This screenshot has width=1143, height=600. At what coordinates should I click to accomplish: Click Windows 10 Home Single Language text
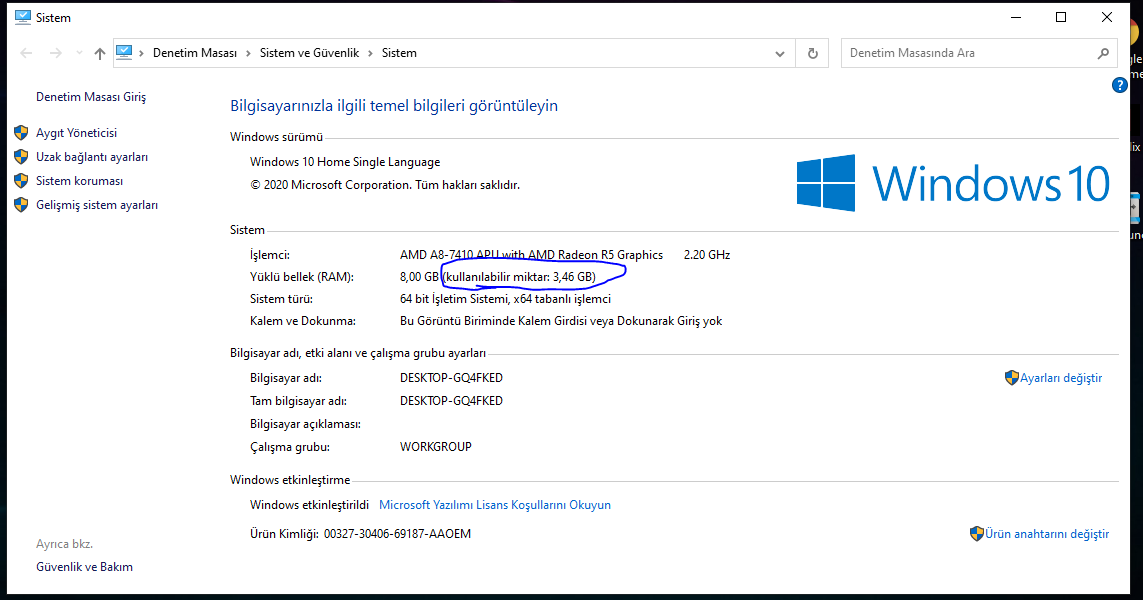coord(345,162)
